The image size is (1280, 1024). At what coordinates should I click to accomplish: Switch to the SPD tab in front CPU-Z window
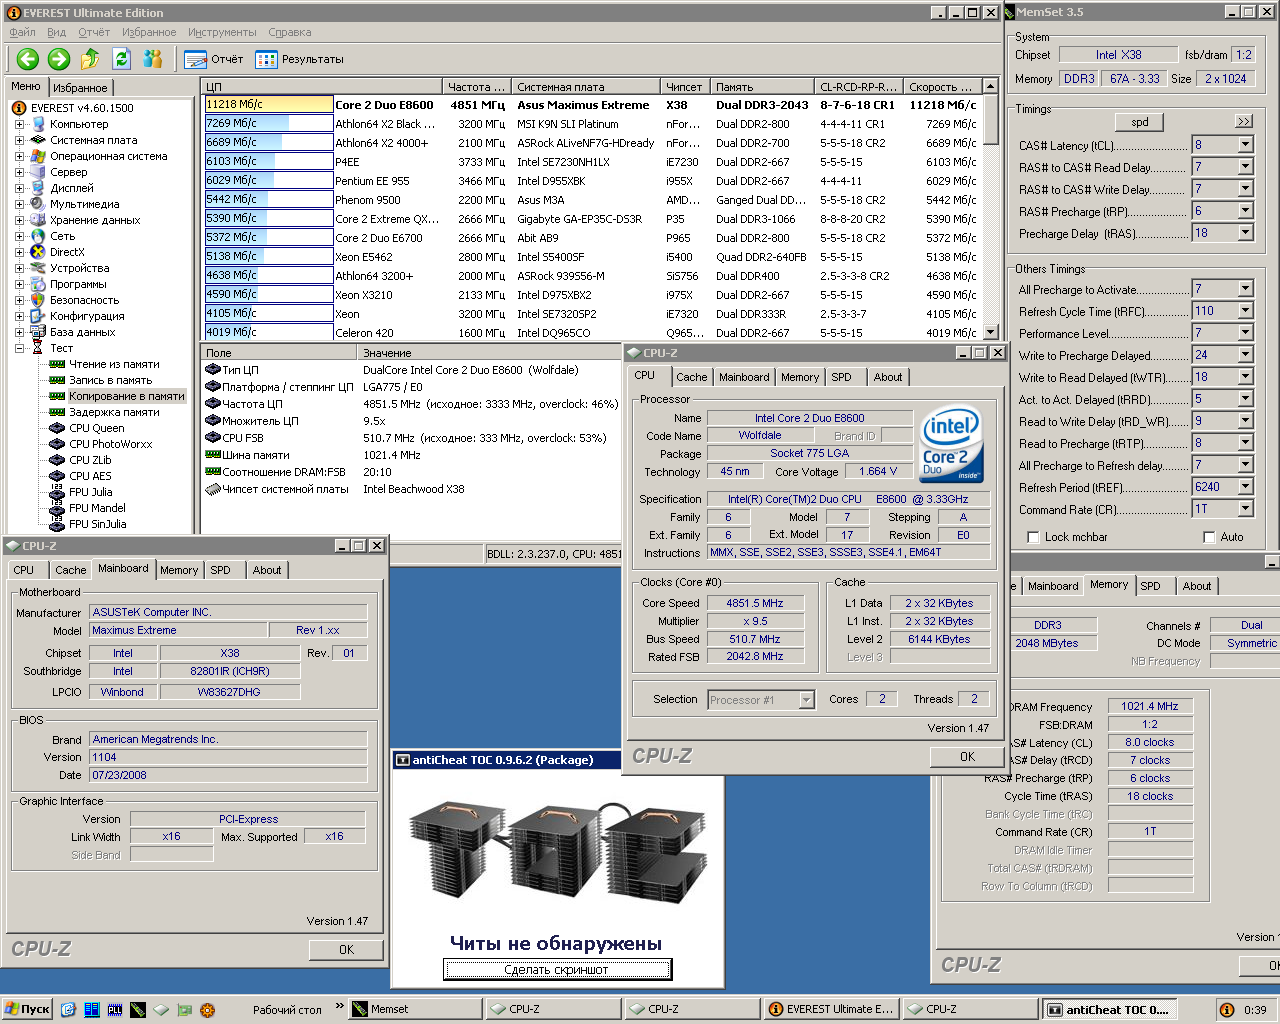click(841, 377)
